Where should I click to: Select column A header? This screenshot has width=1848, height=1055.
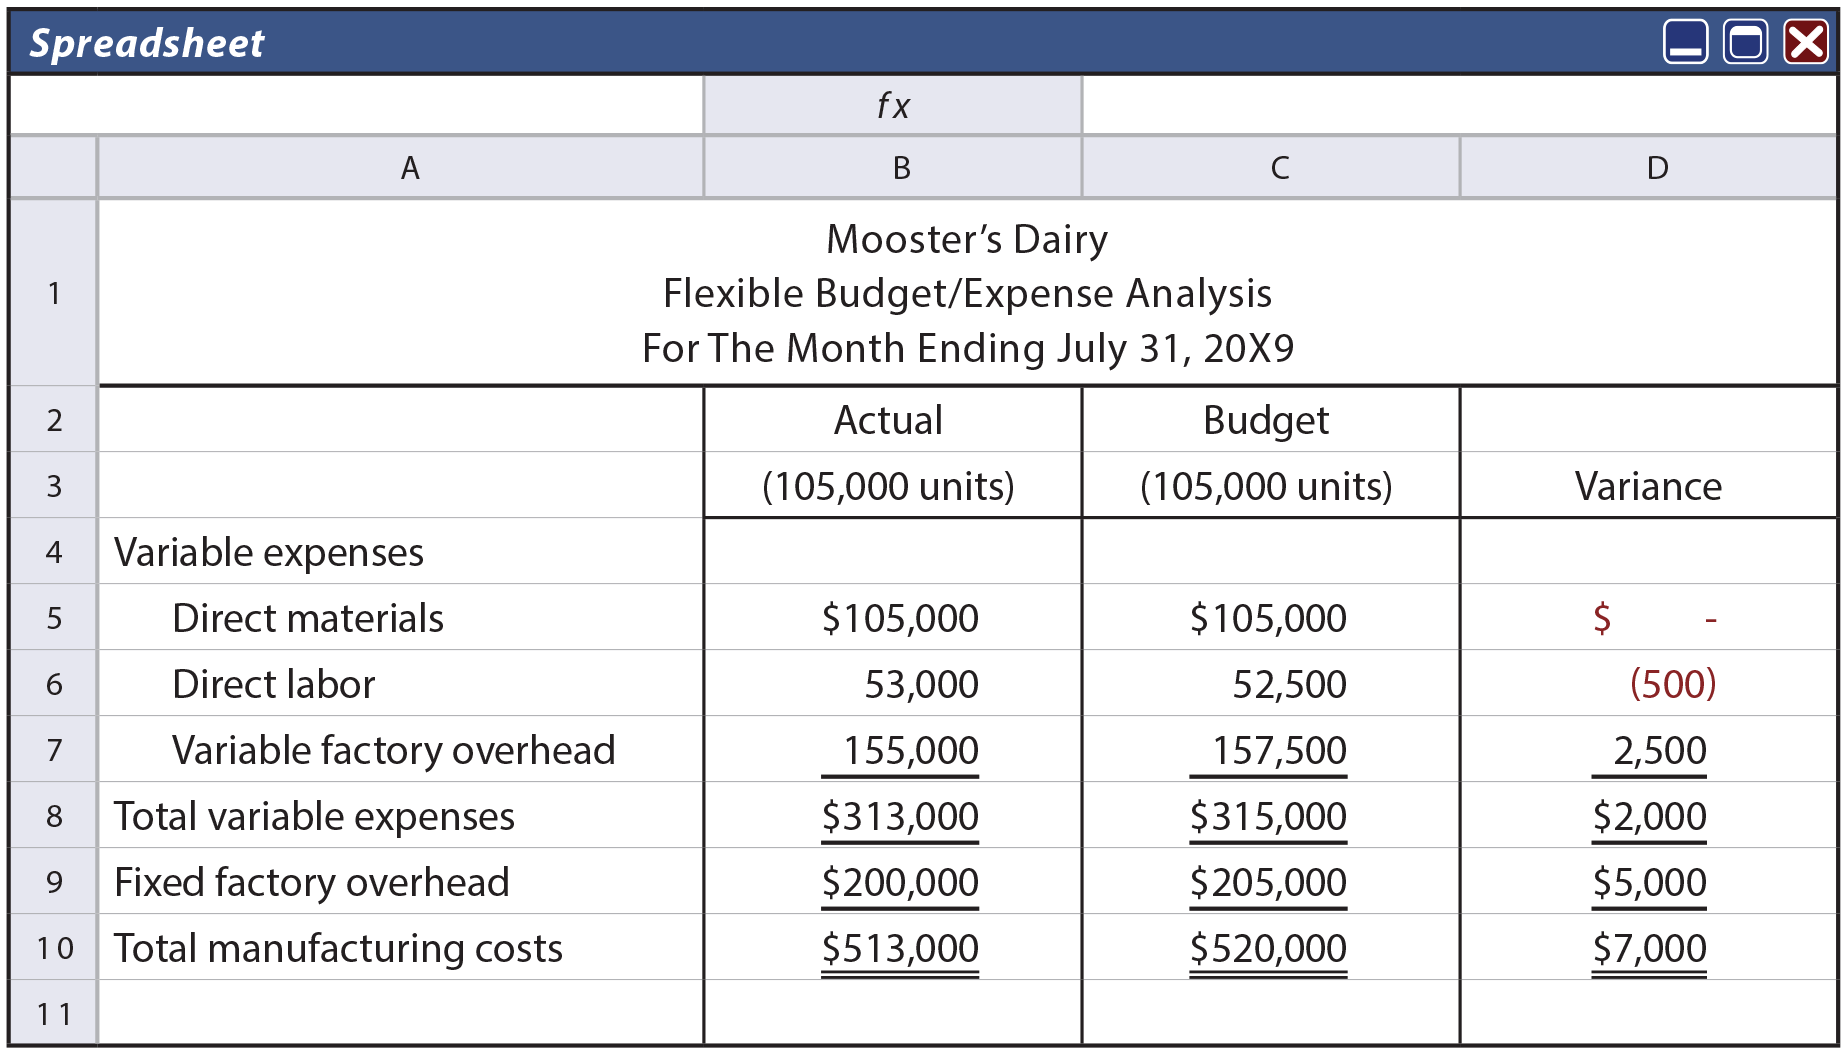pos(410,168)
